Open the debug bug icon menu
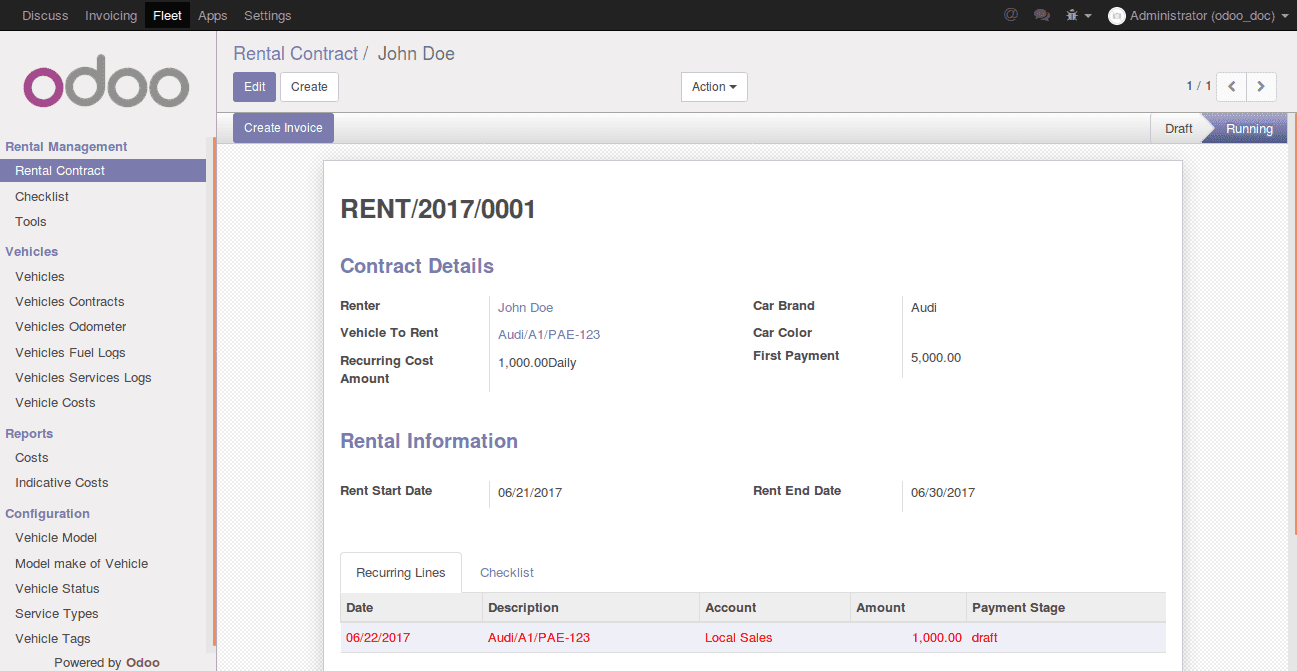 pos(1079,15)
